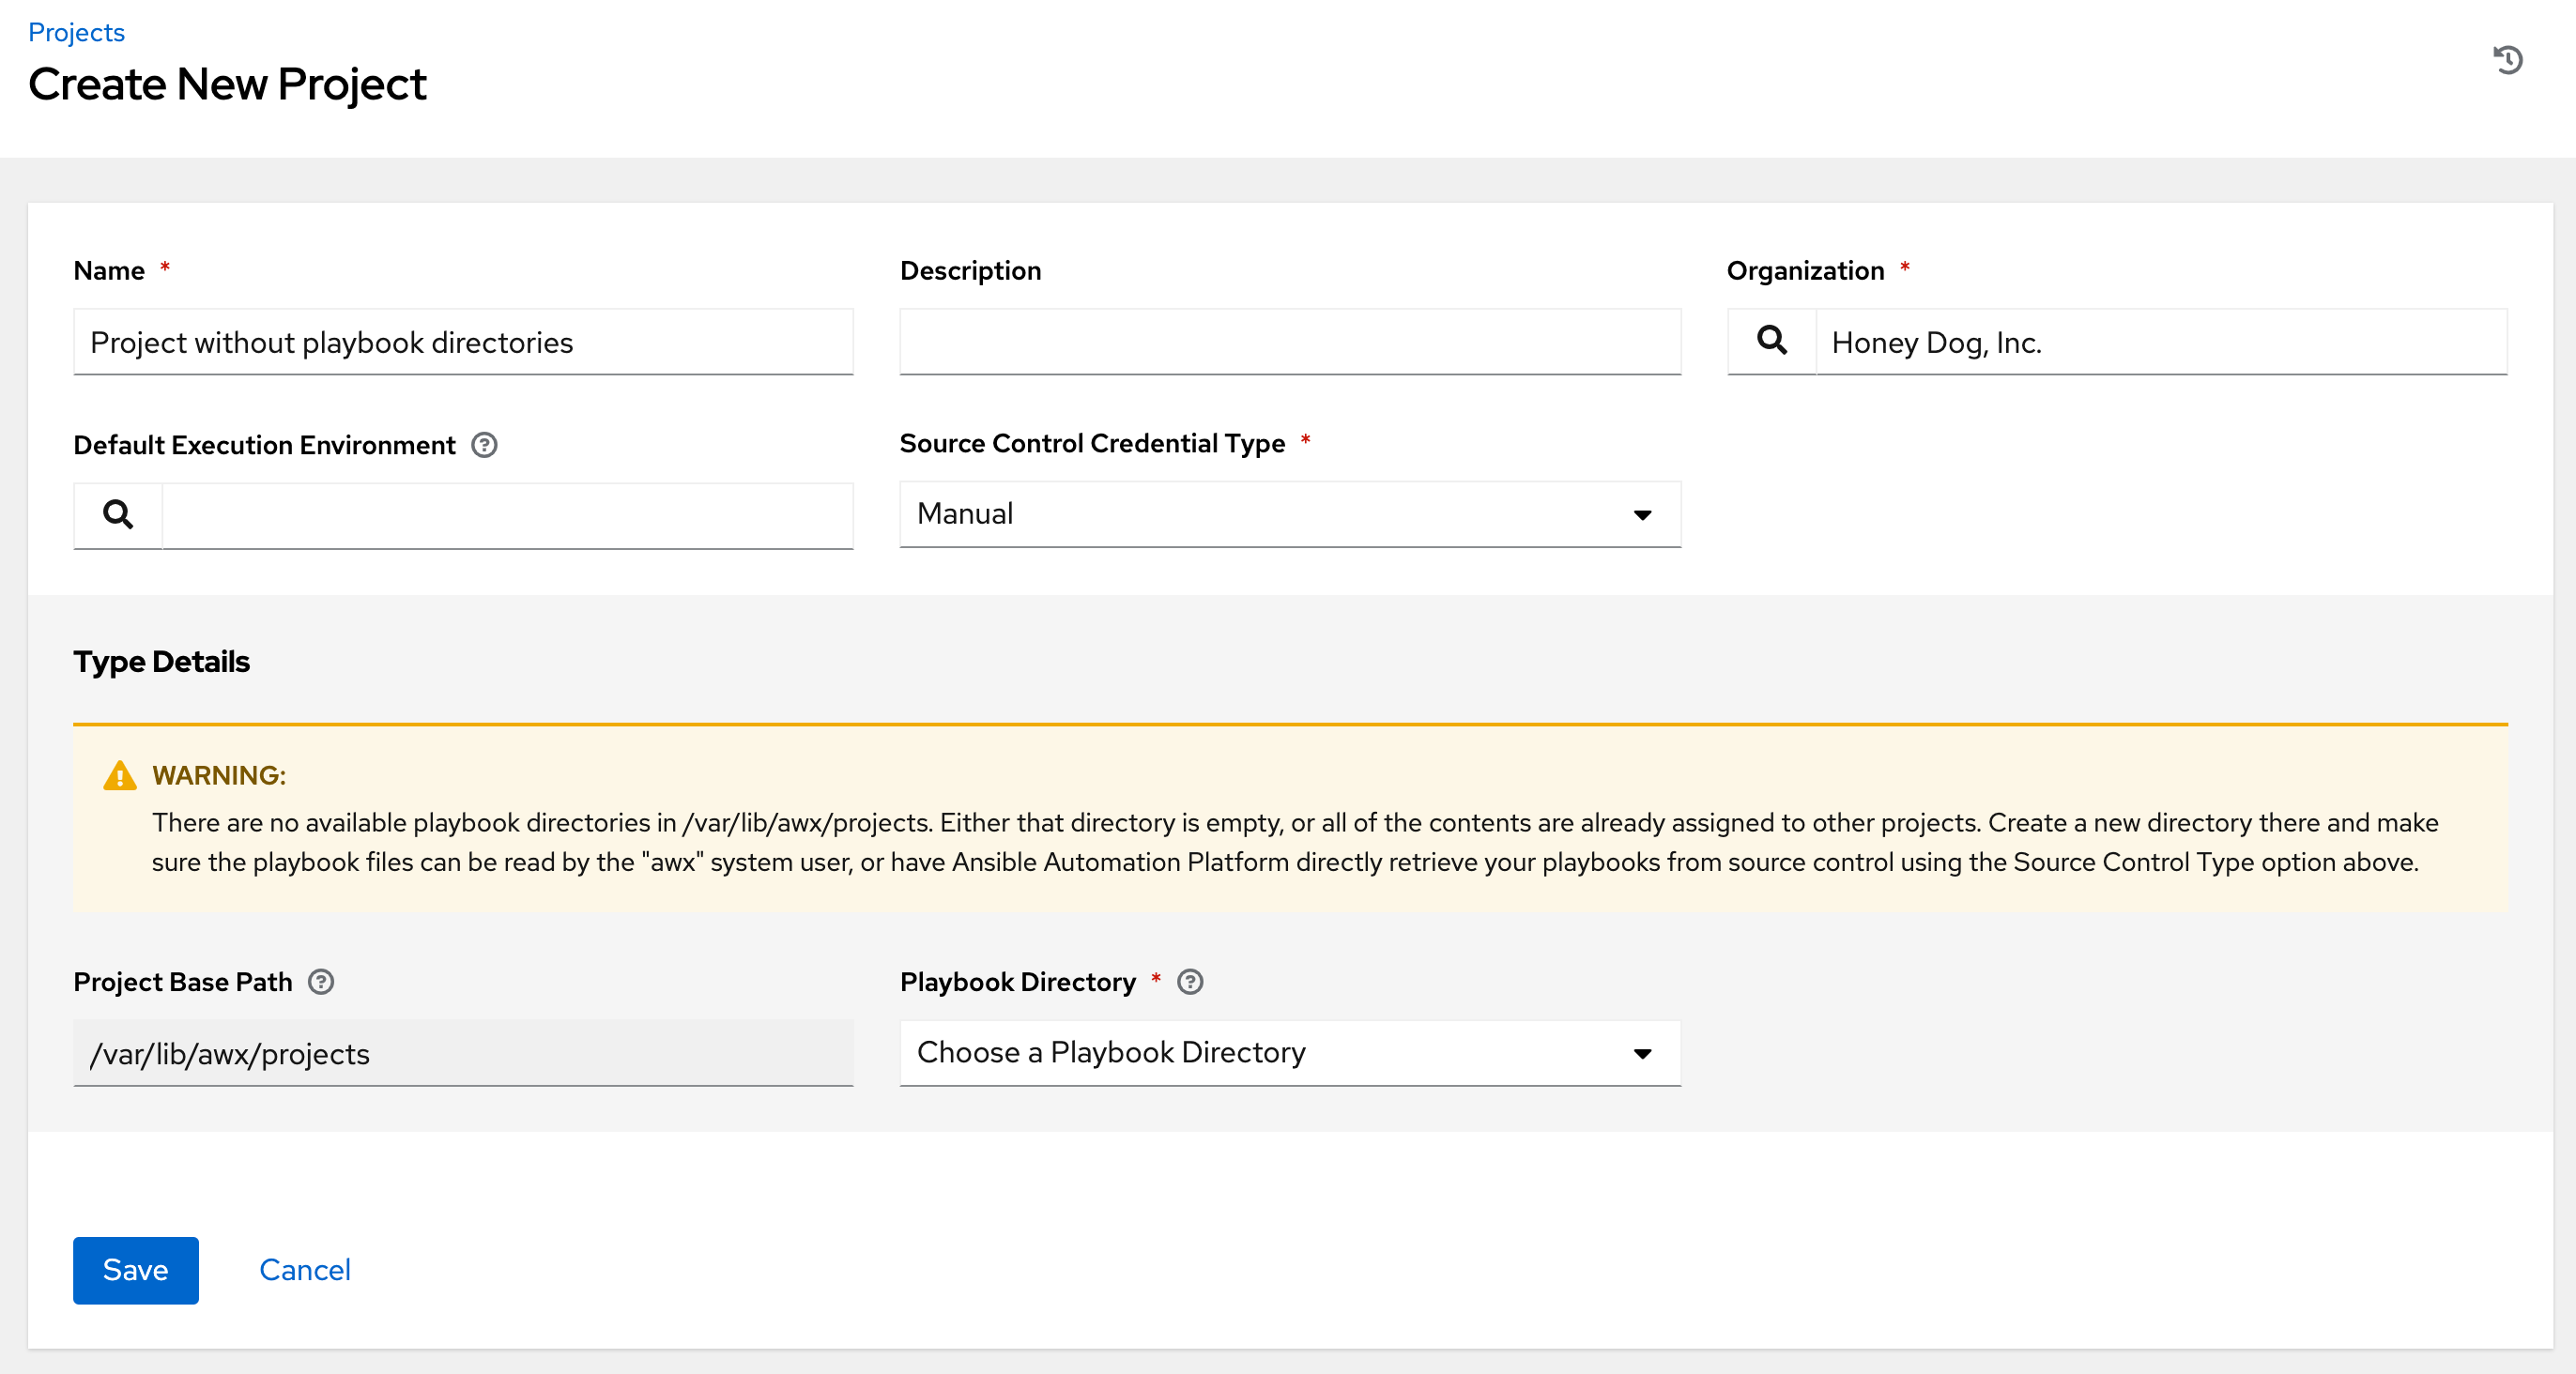
Task: Open help for Default Execution Environment
Action: tap(484, 445)
